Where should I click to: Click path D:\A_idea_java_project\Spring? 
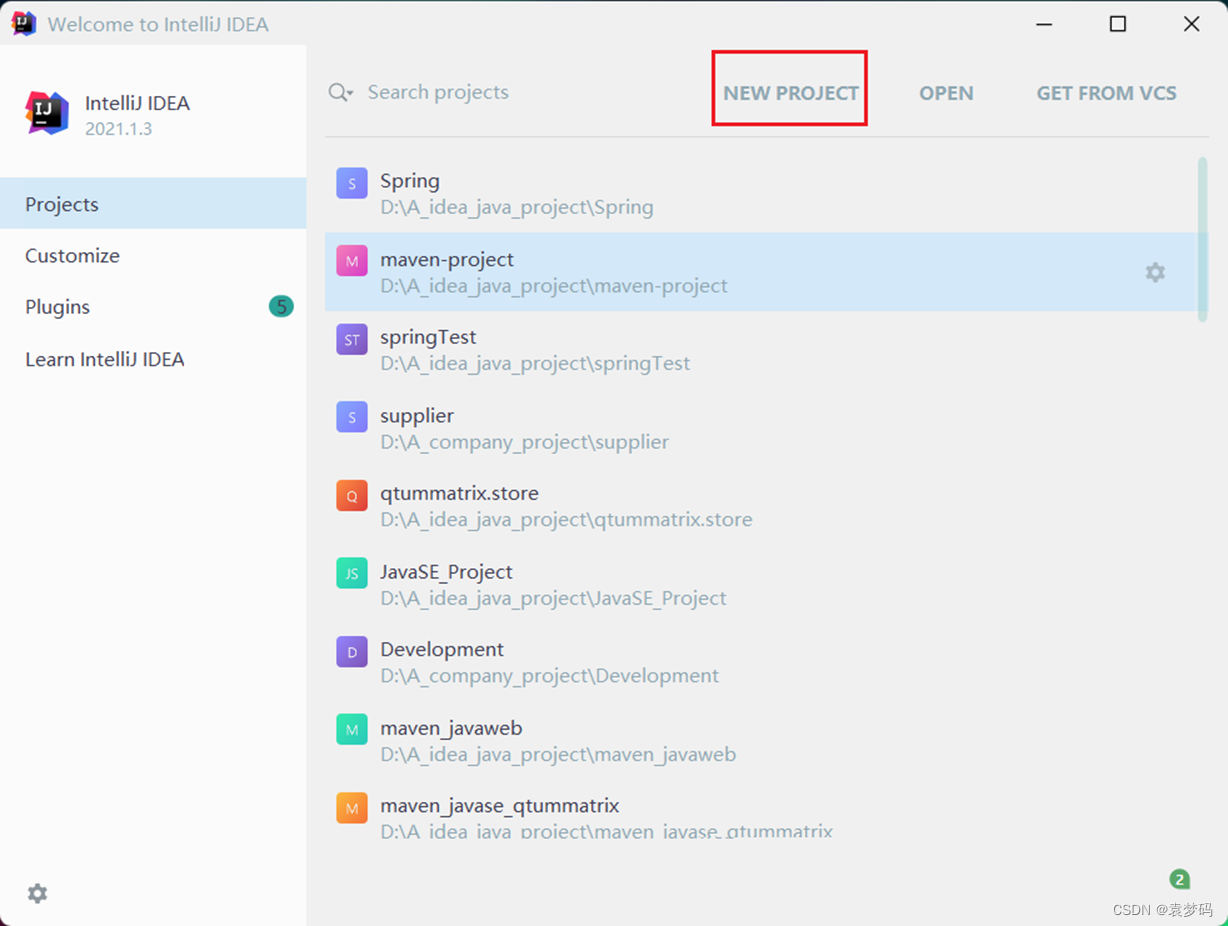[x=517, y=208]
